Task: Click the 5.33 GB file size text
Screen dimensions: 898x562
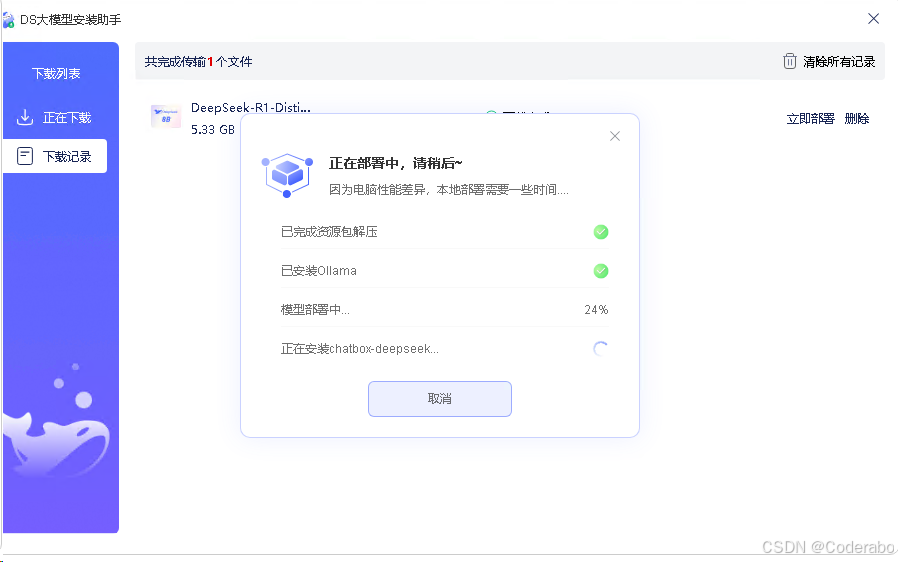Action: [213, 130]
